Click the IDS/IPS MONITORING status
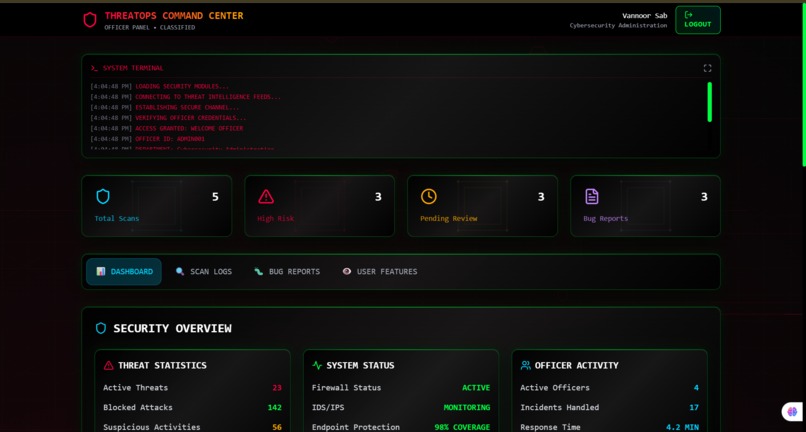Viewport: 806px width, 432px height. click(x=467, y=407)
